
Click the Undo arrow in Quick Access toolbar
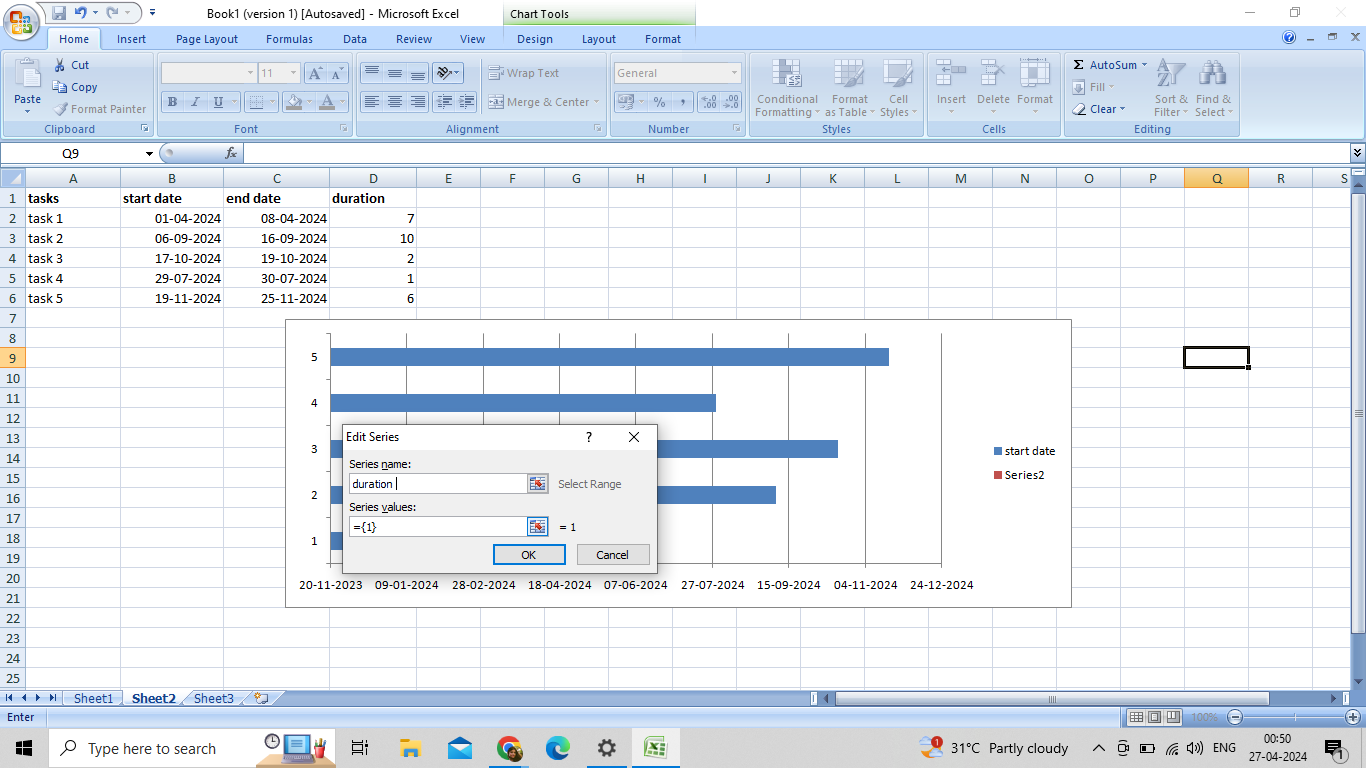click(x=81, y=13)
